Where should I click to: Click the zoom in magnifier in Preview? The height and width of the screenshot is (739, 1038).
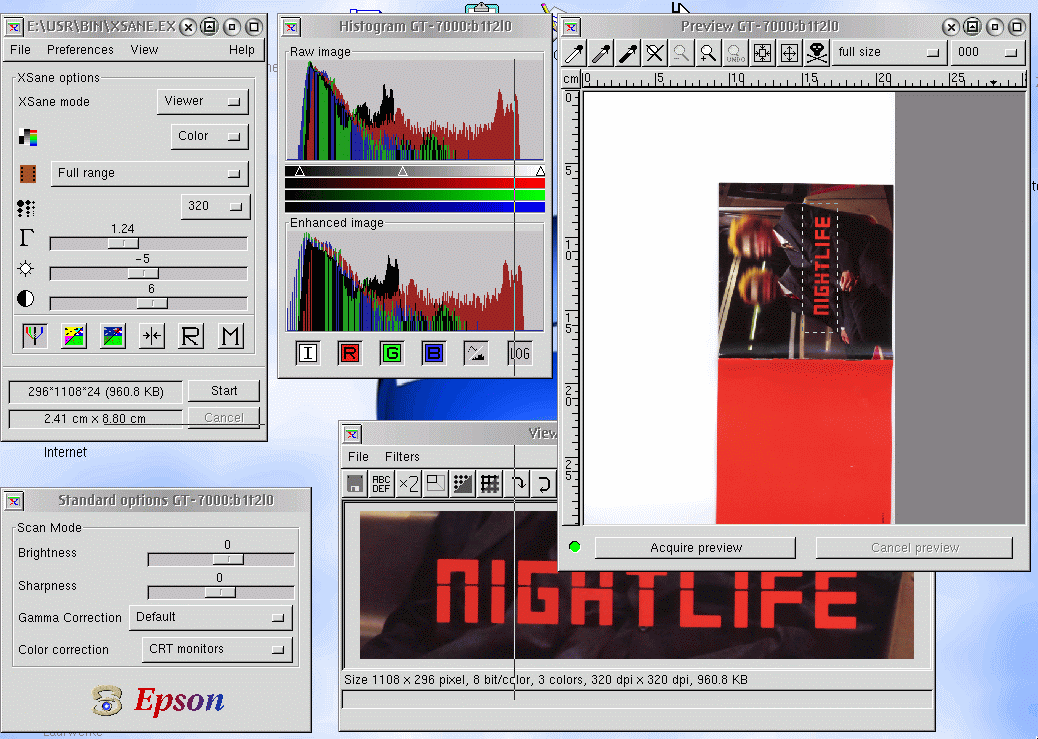[x=708, y=53]
